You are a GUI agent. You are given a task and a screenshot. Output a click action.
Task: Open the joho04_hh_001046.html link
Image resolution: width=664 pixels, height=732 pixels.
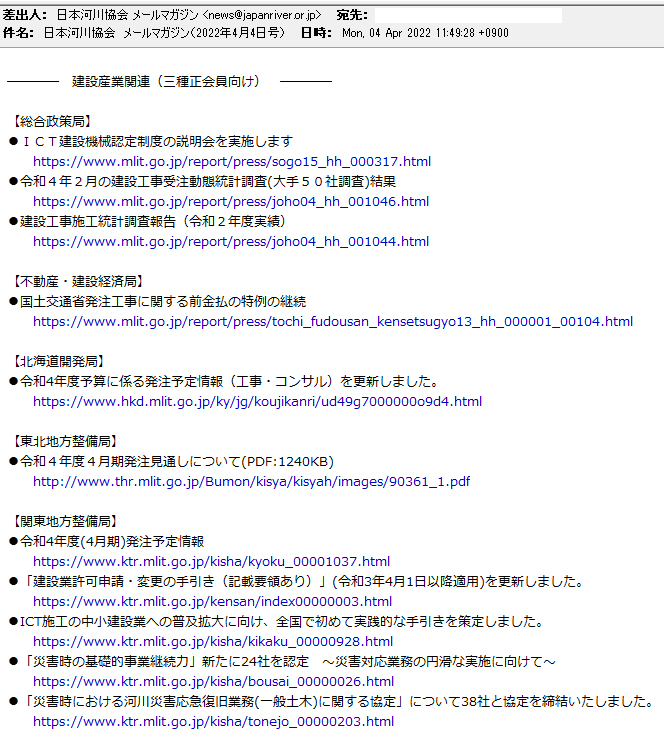231,202
